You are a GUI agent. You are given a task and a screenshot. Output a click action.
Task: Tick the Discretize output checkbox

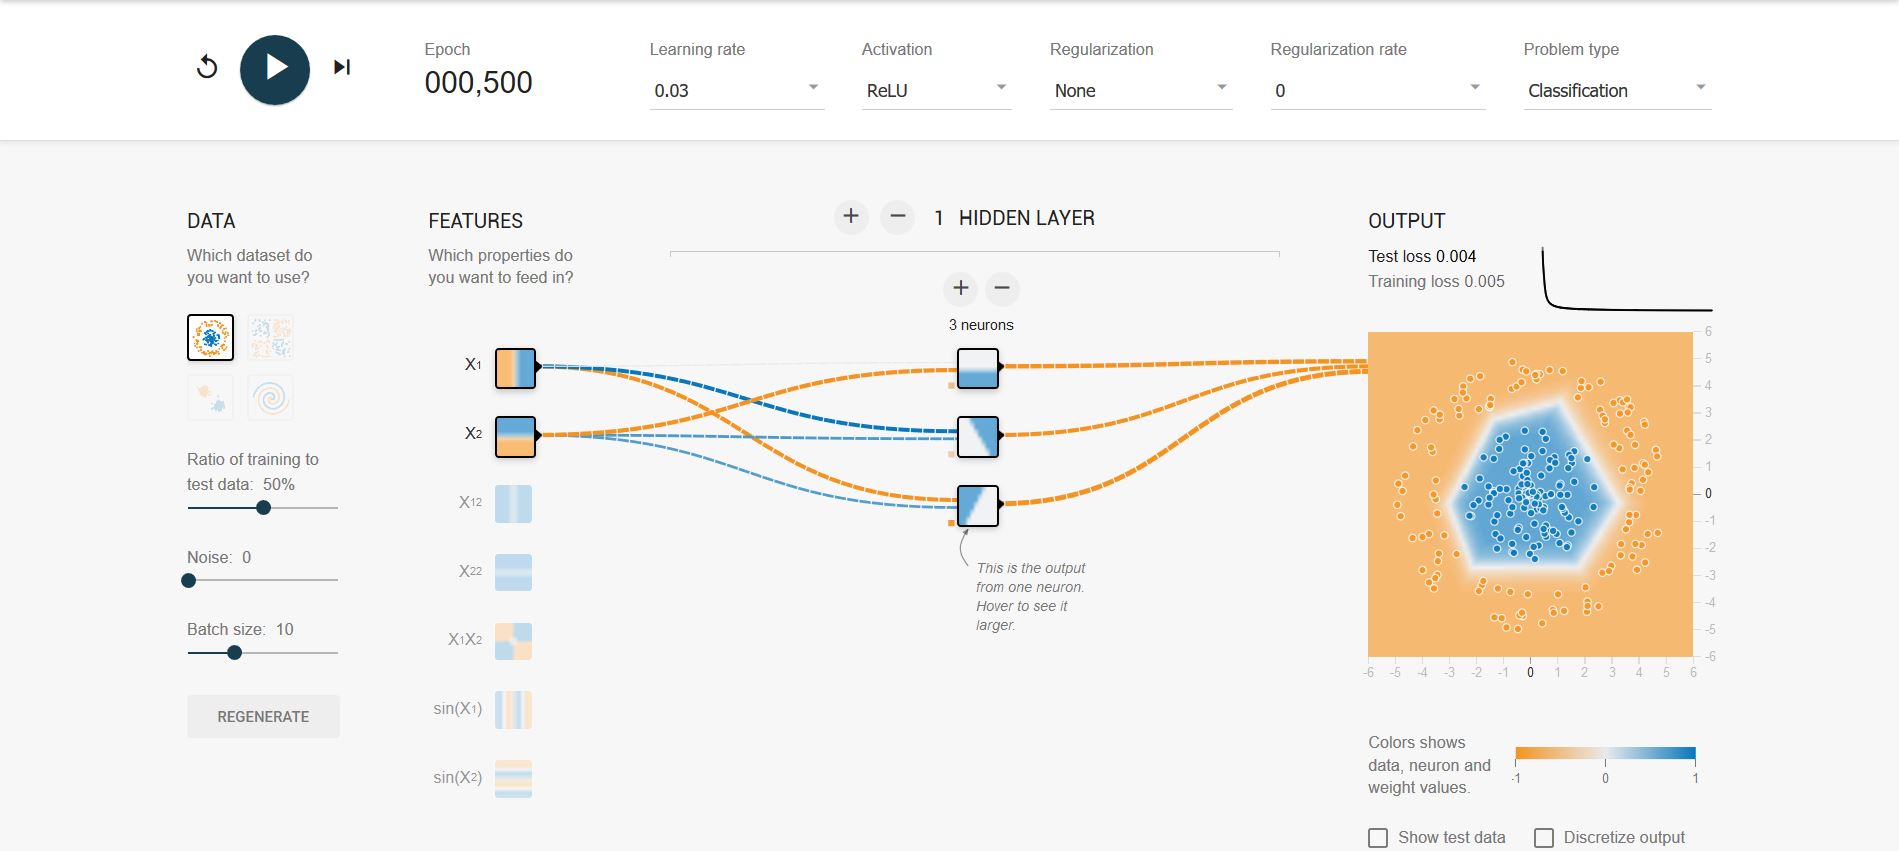click(x=1544, y=838)
